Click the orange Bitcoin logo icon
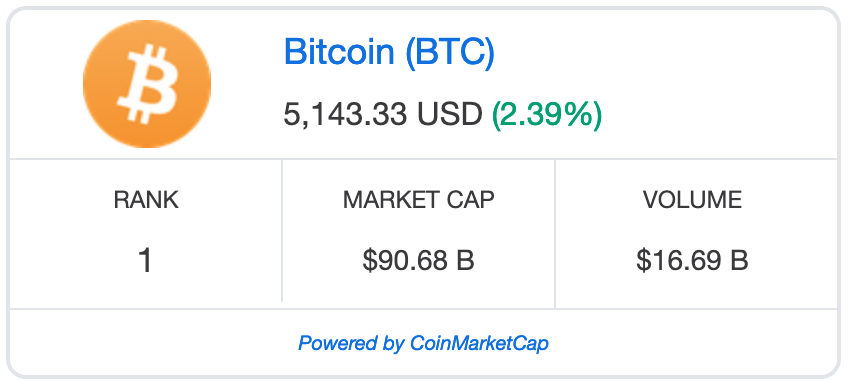 pos(147,84)
